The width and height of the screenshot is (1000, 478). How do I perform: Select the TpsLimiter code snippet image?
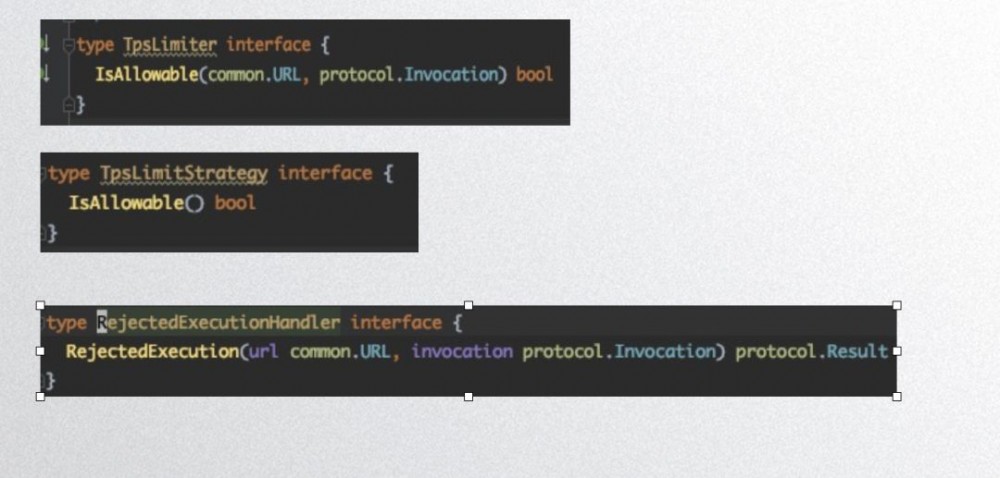[x=400, y=100]
